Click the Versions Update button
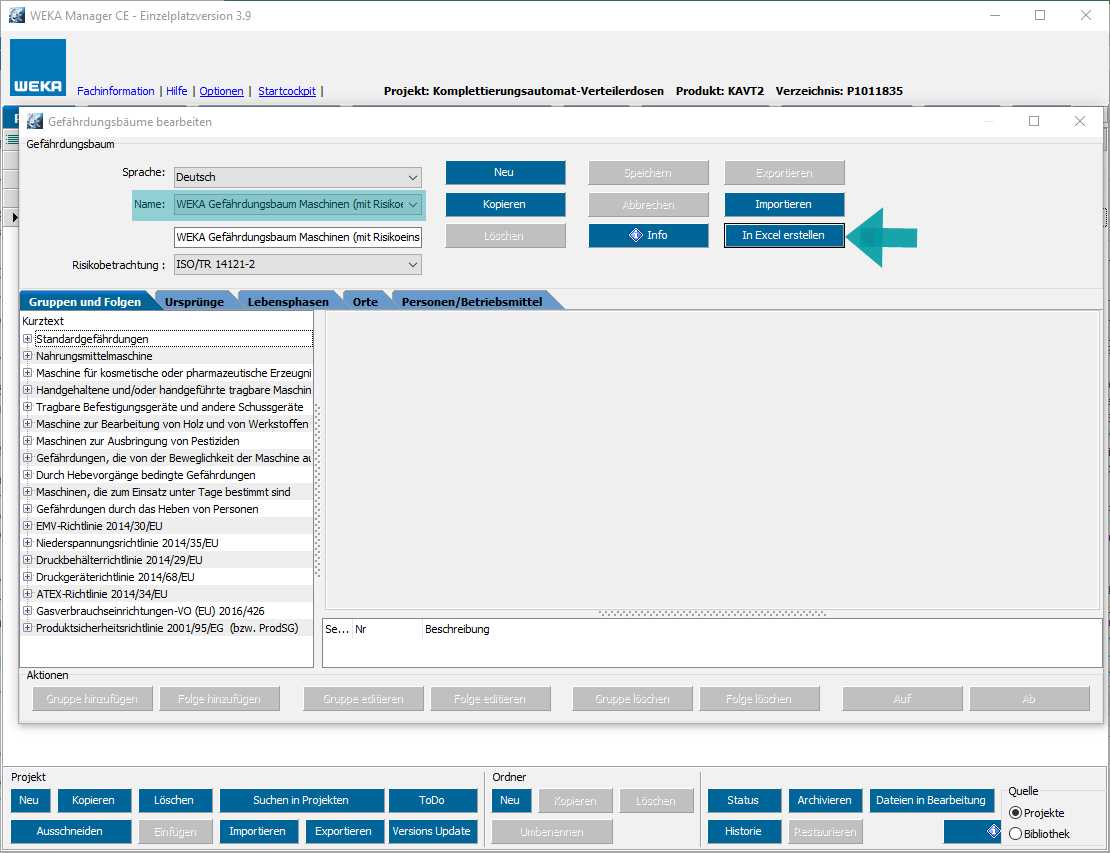Image resolution: width=1110 pixels, height=853 pixels. [433, 831]
